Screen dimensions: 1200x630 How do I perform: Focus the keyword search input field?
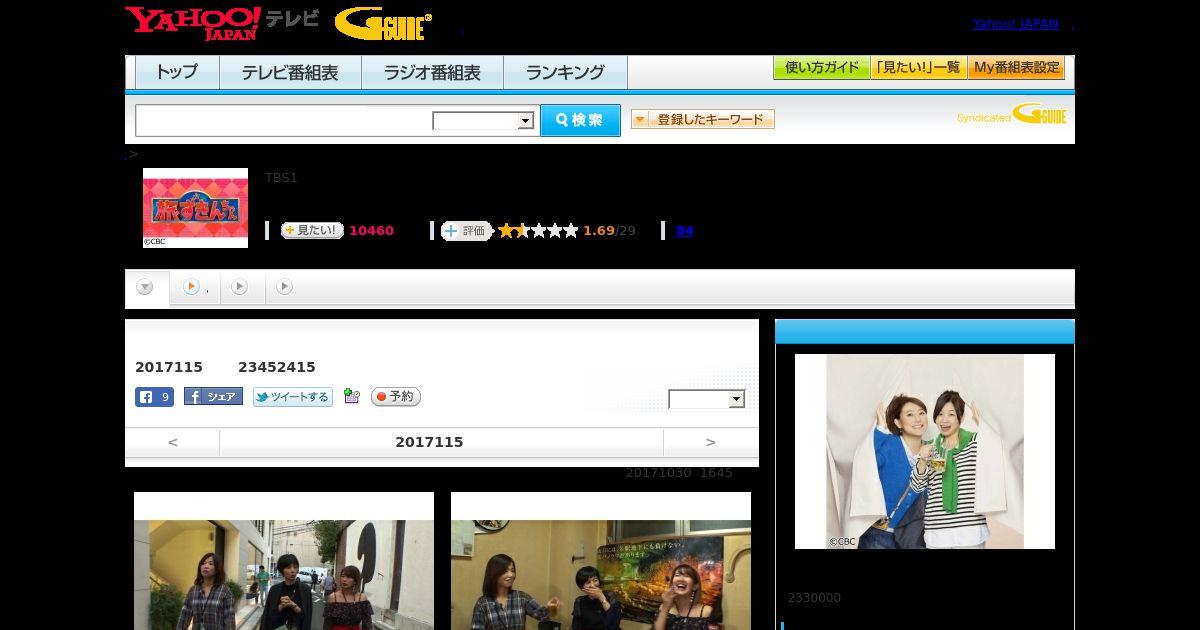(x=284, y=121)
